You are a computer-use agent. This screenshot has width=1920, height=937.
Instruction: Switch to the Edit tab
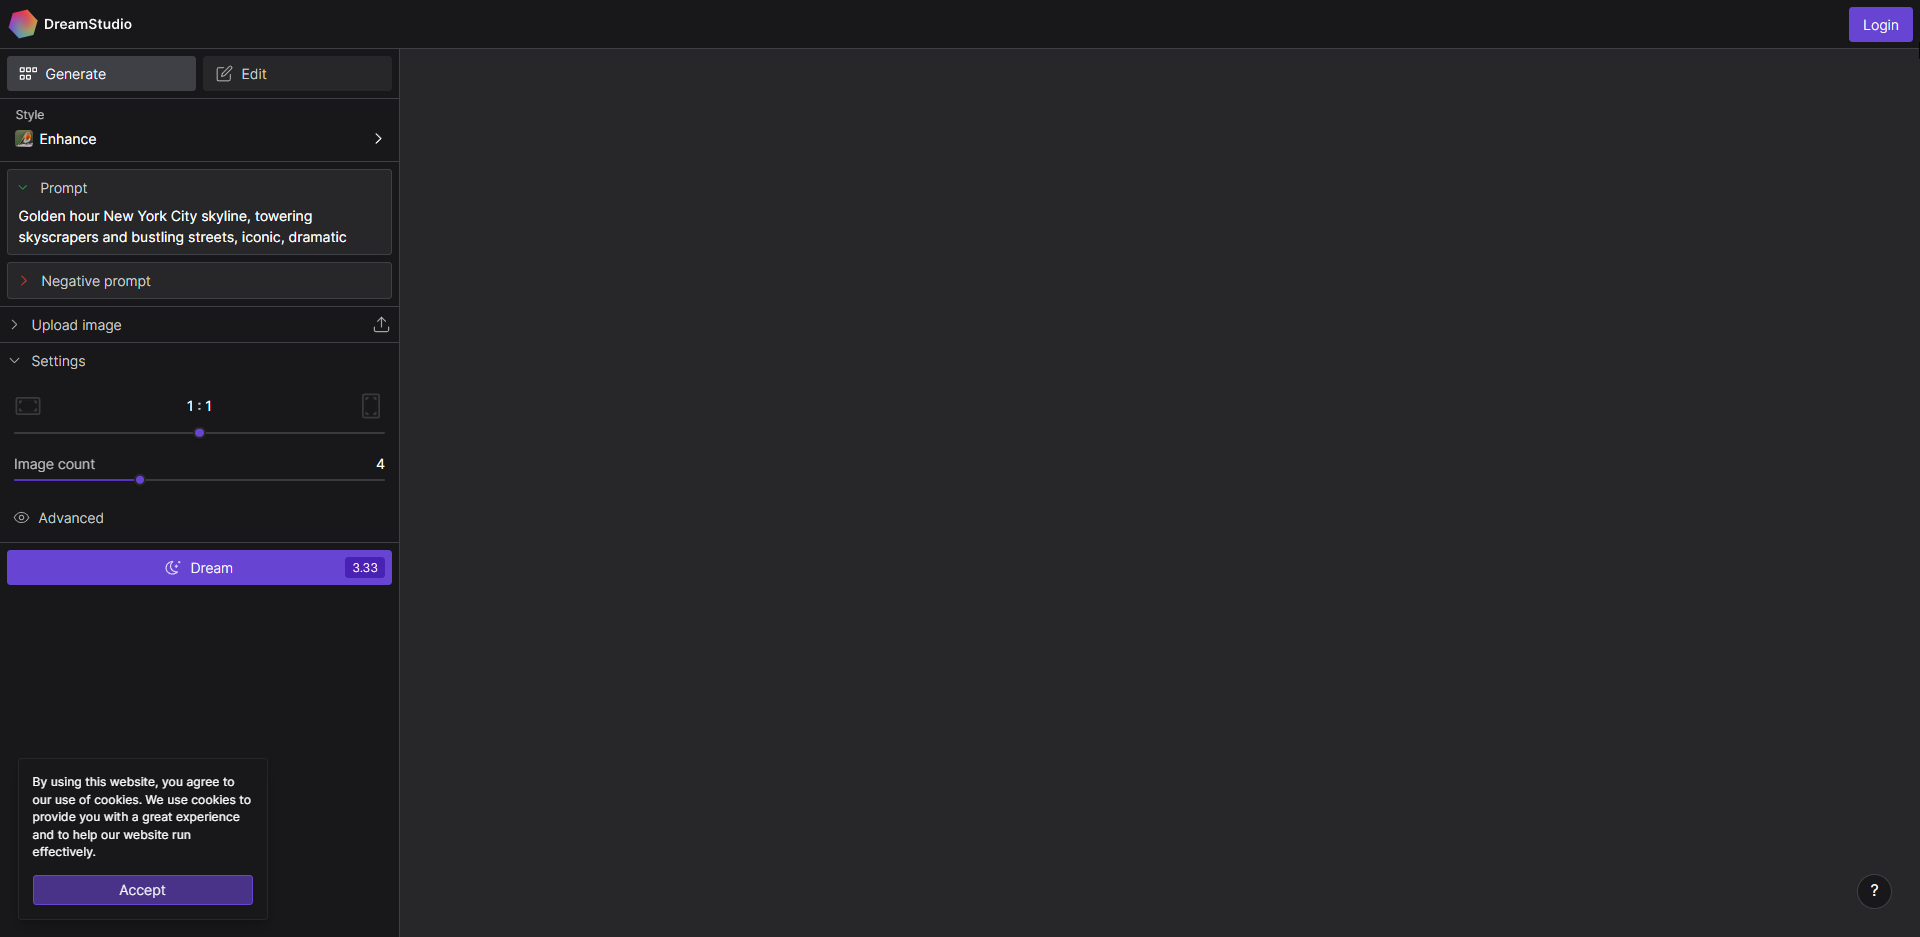(x=297, y=74)
